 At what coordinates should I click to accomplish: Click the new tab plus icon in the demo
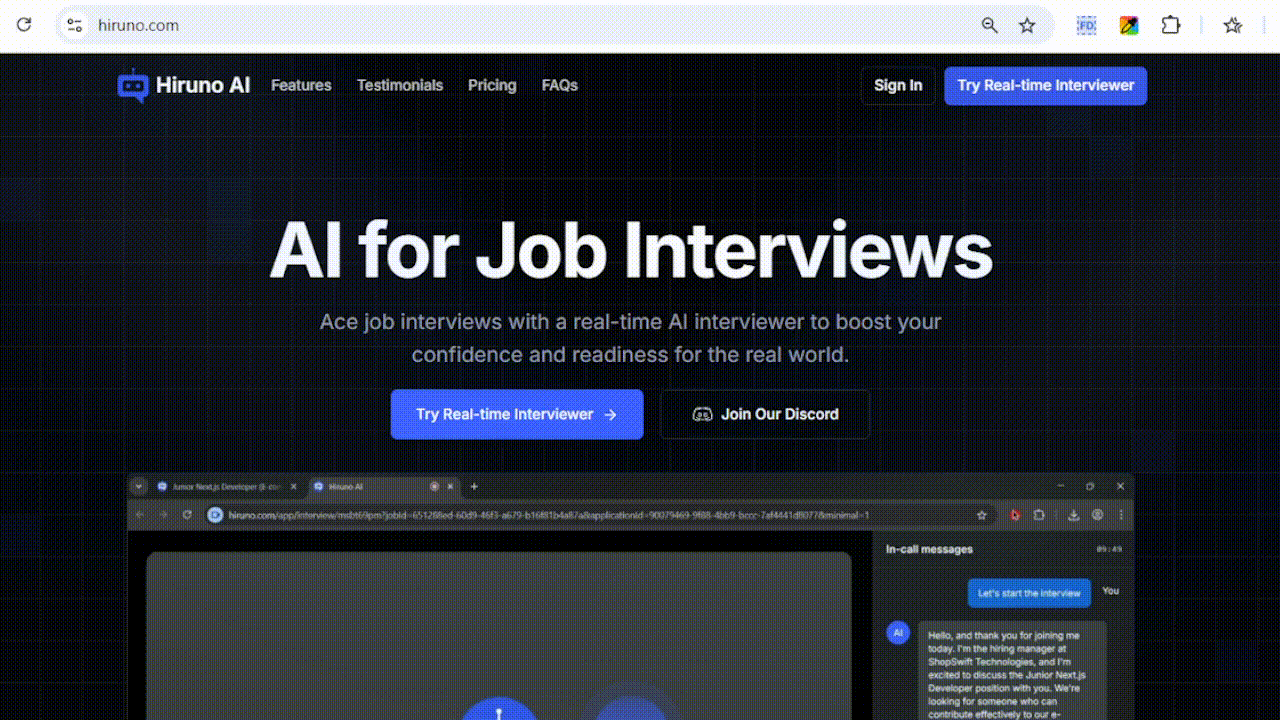coord(474,486)
